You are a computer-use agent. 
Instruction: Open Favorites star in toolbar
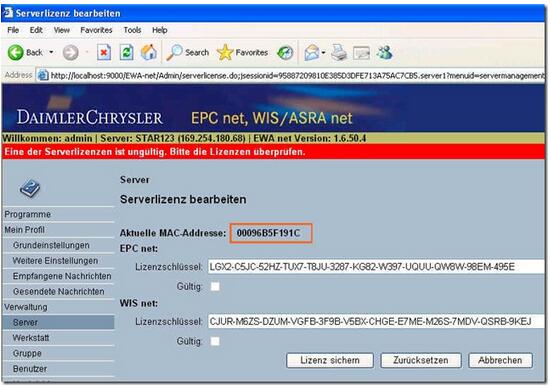[242, 53]
